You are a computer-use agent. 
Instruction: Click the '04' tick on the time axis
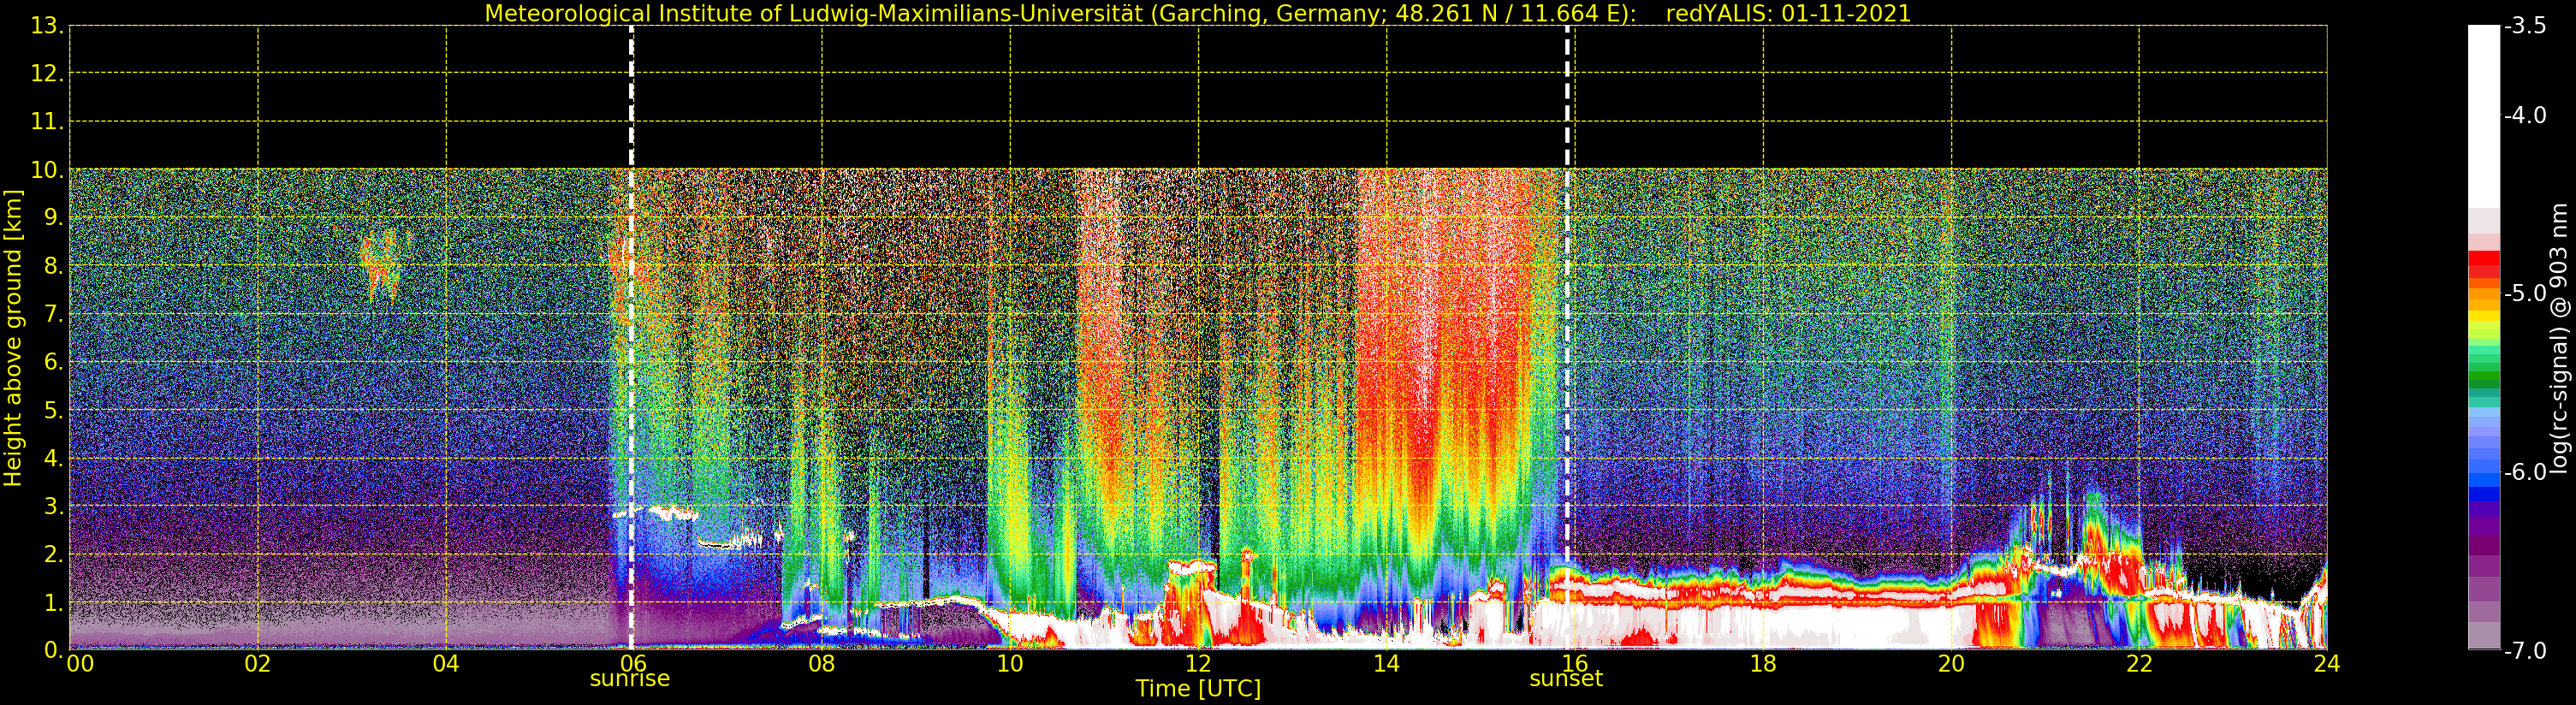coord(446,664)
